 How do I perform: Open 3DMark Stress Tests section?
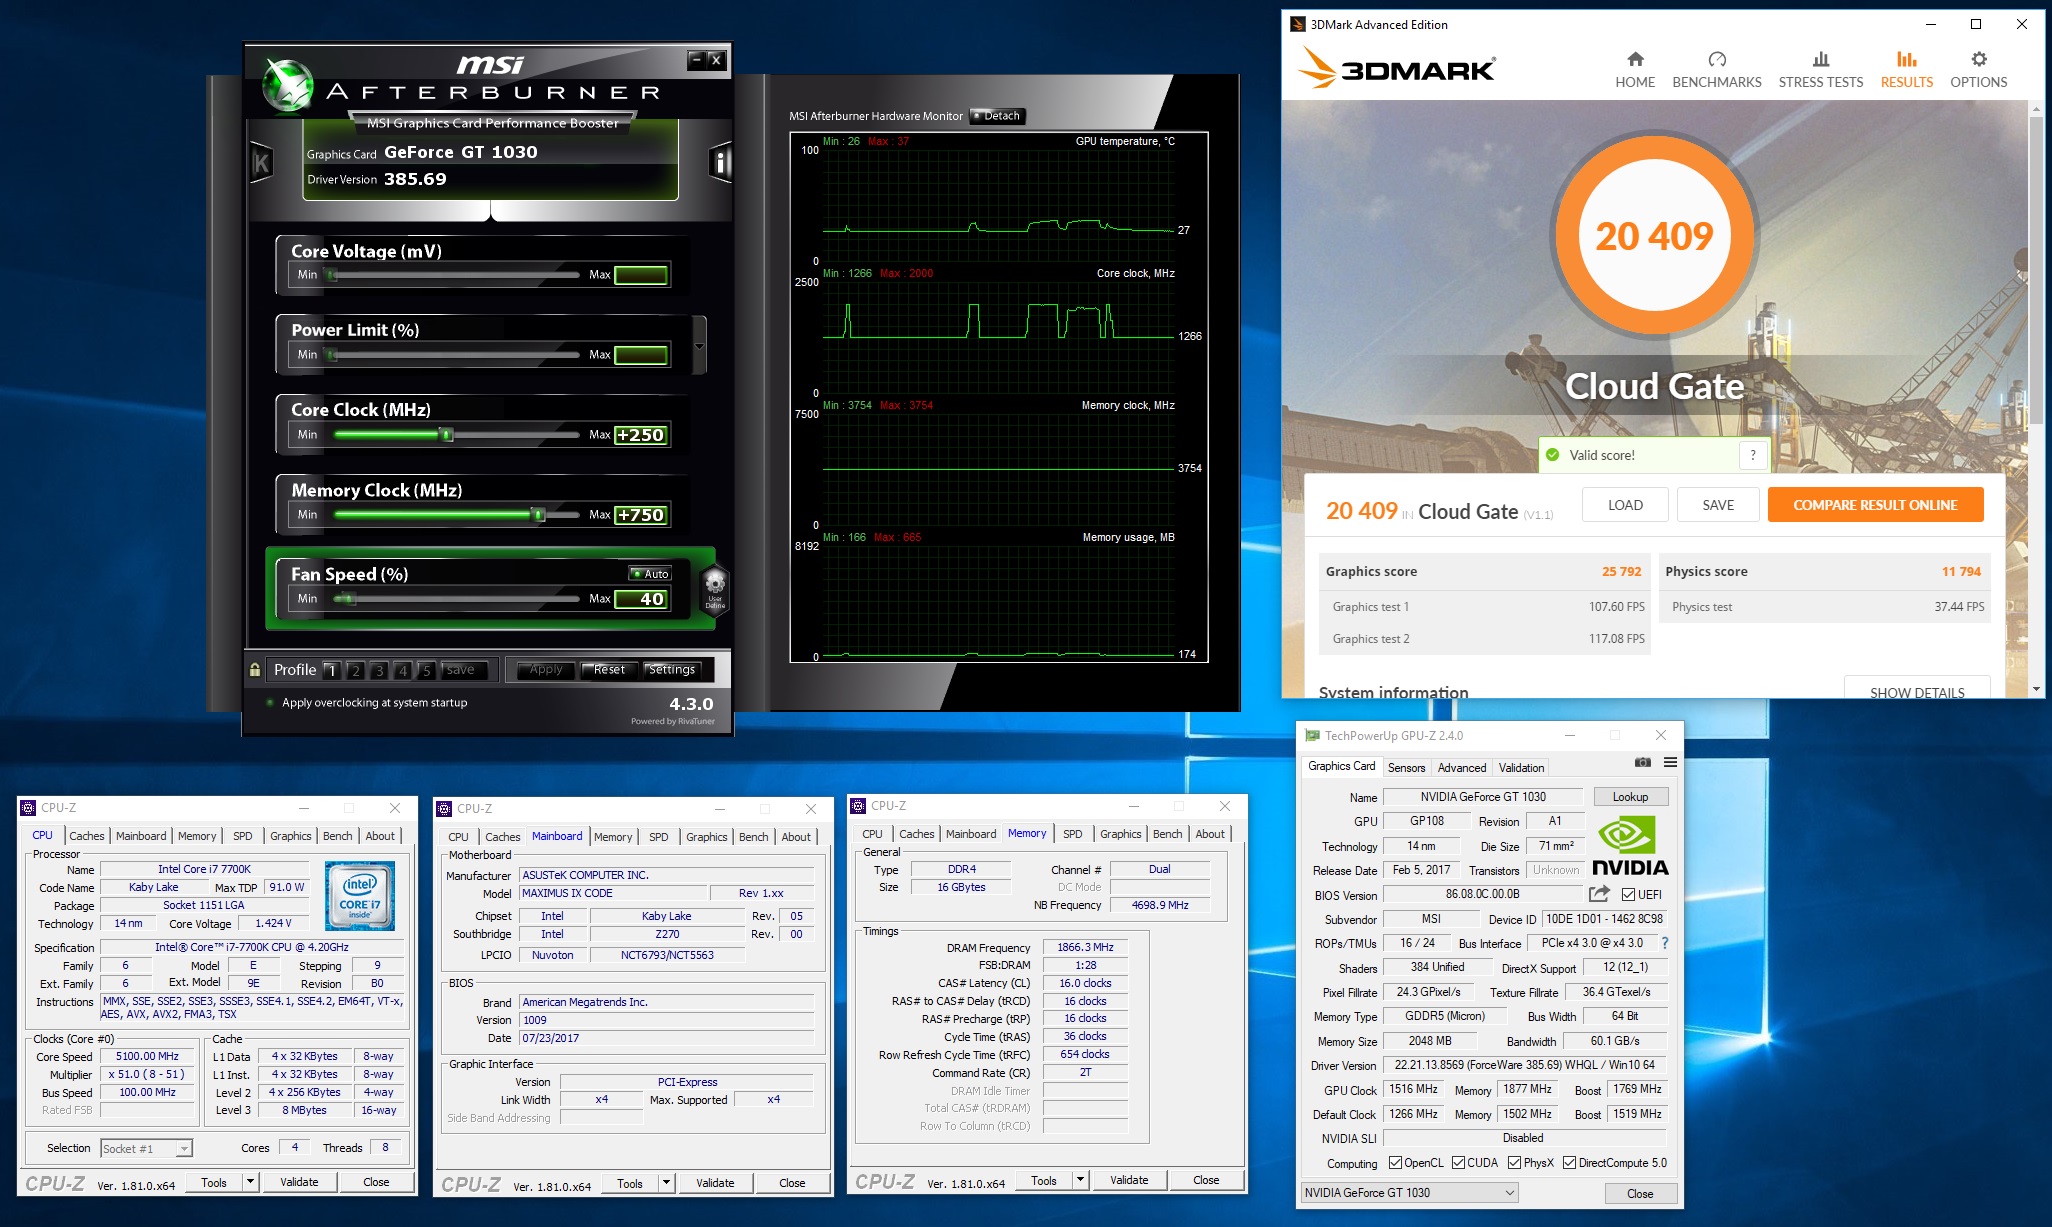click(x=1820, y=70)
